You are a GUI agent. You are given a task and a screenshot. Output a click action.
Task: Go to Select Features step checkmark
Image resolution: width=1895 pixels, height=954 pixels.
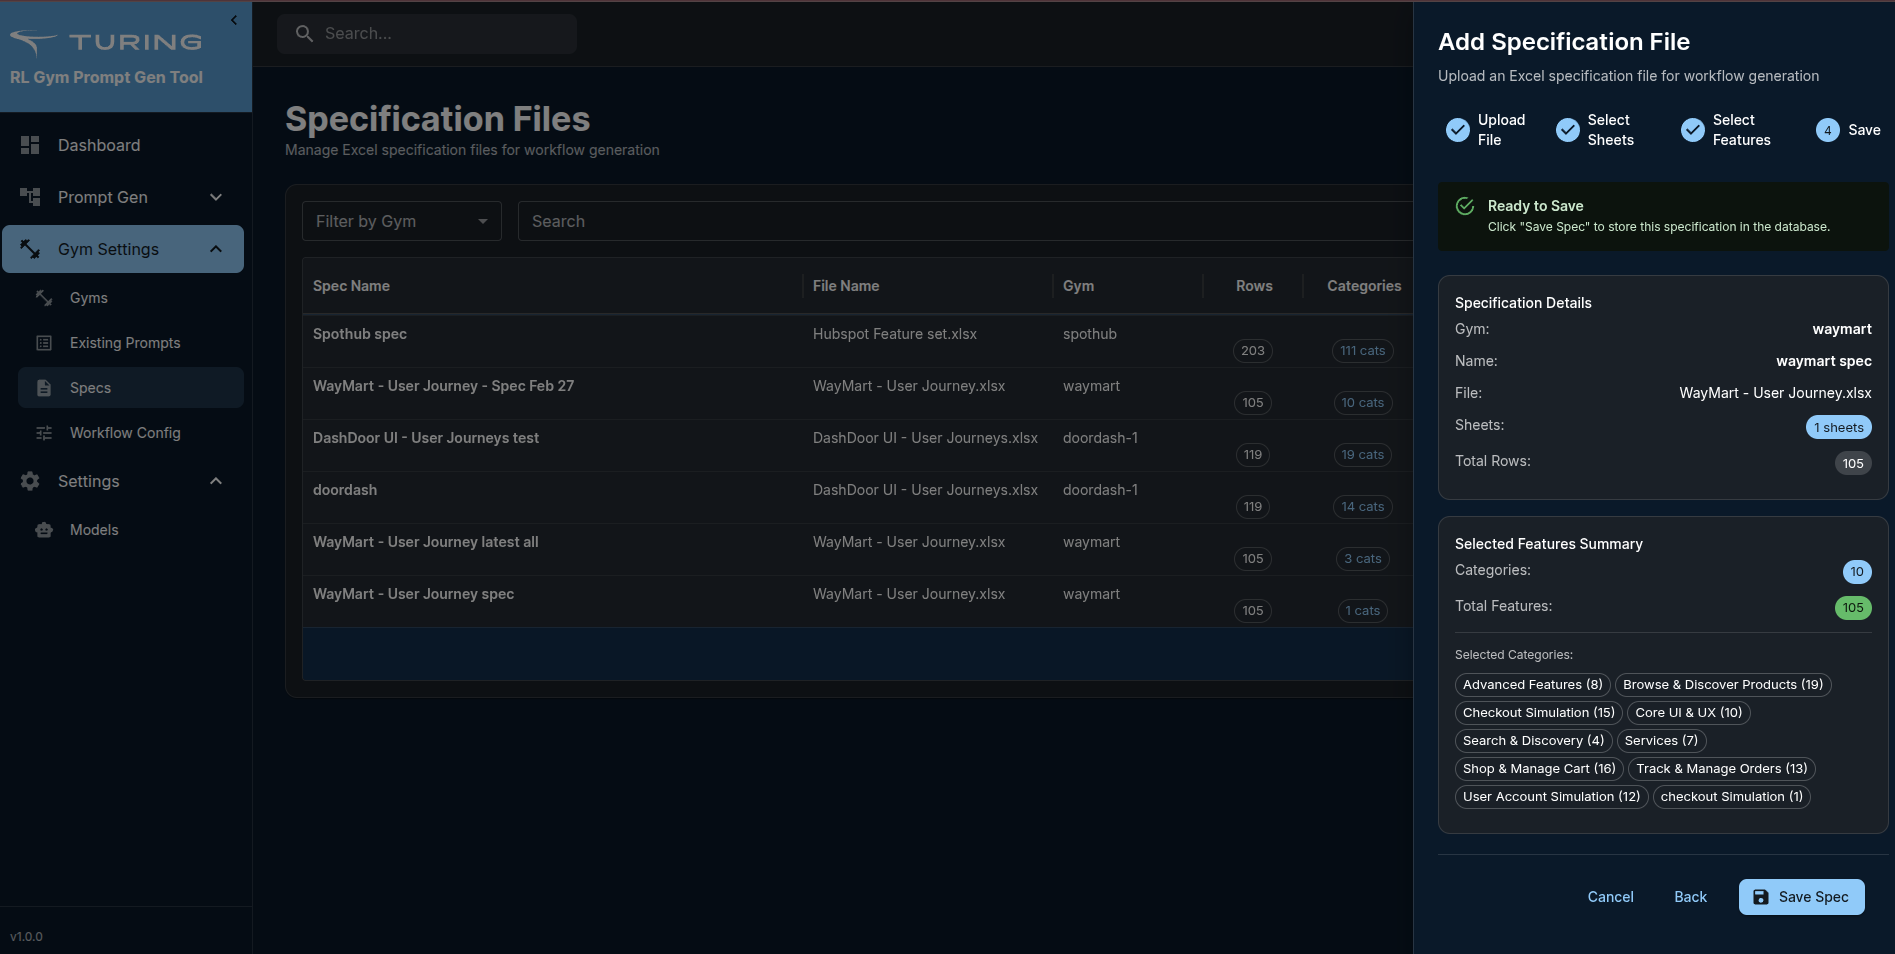1693,130
